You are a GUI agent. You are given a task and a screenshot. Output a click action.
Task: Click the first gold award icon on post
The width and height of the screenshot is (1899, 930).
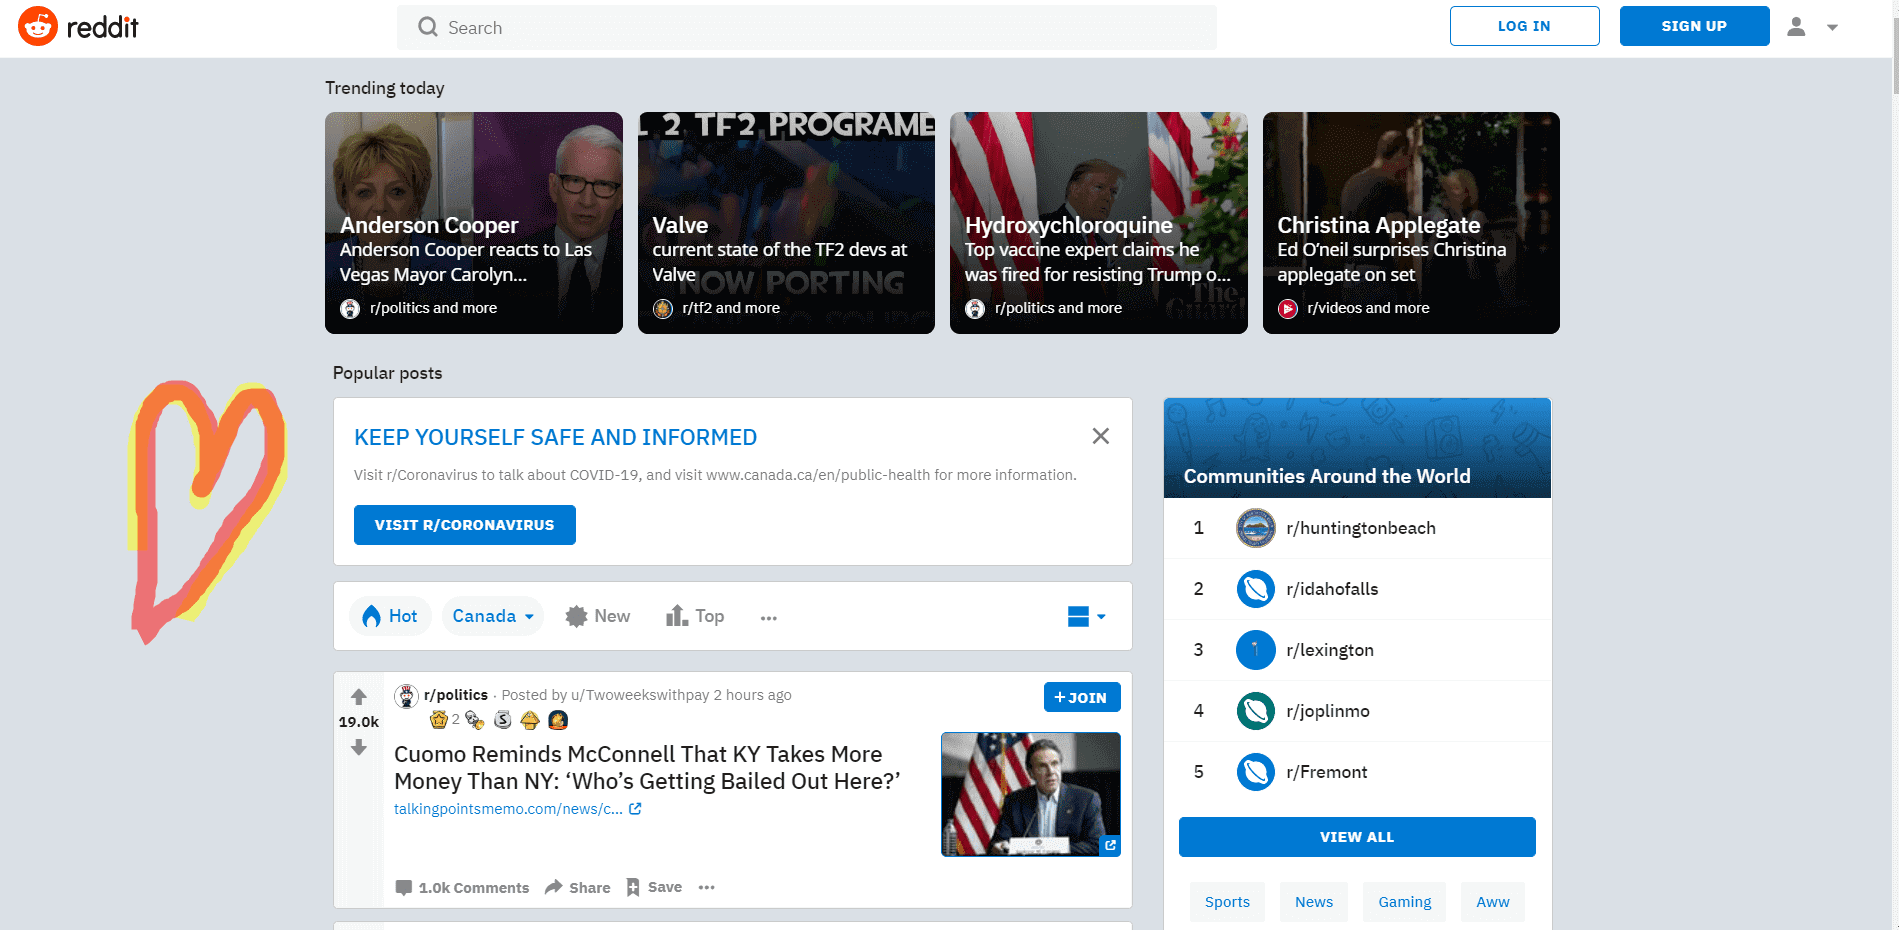pyautogui.click(x=438, y=720)
